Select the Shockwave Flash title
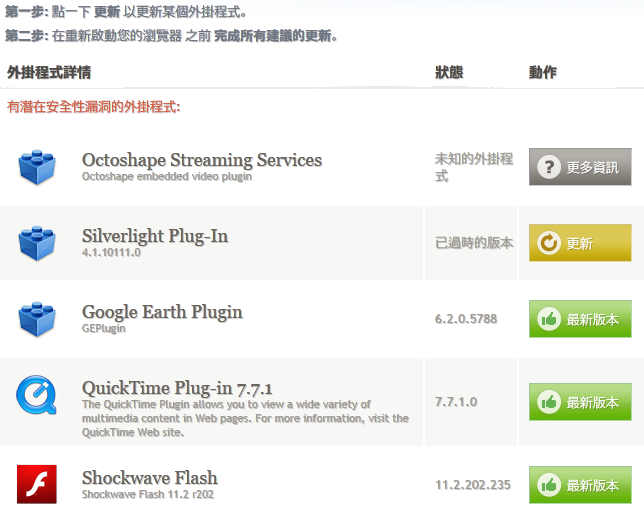 tap(150, 478)
